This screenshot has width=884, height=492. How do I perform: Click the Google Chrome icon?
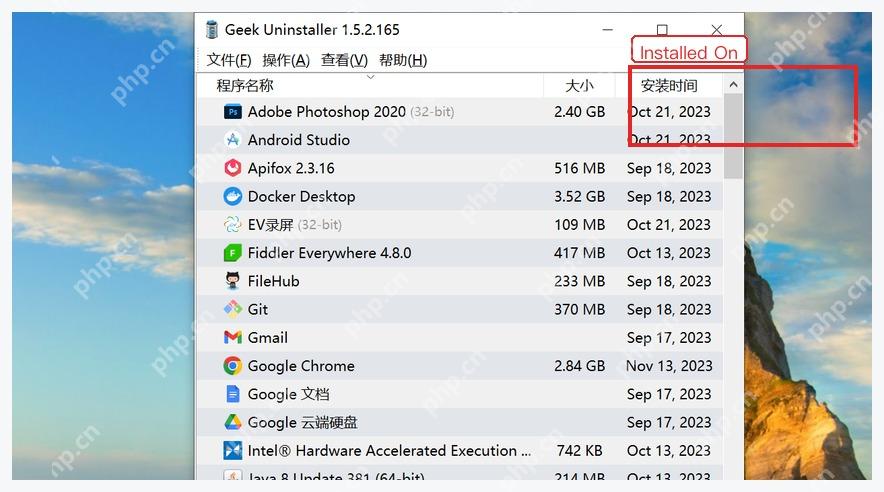click(x=233, y=366)
